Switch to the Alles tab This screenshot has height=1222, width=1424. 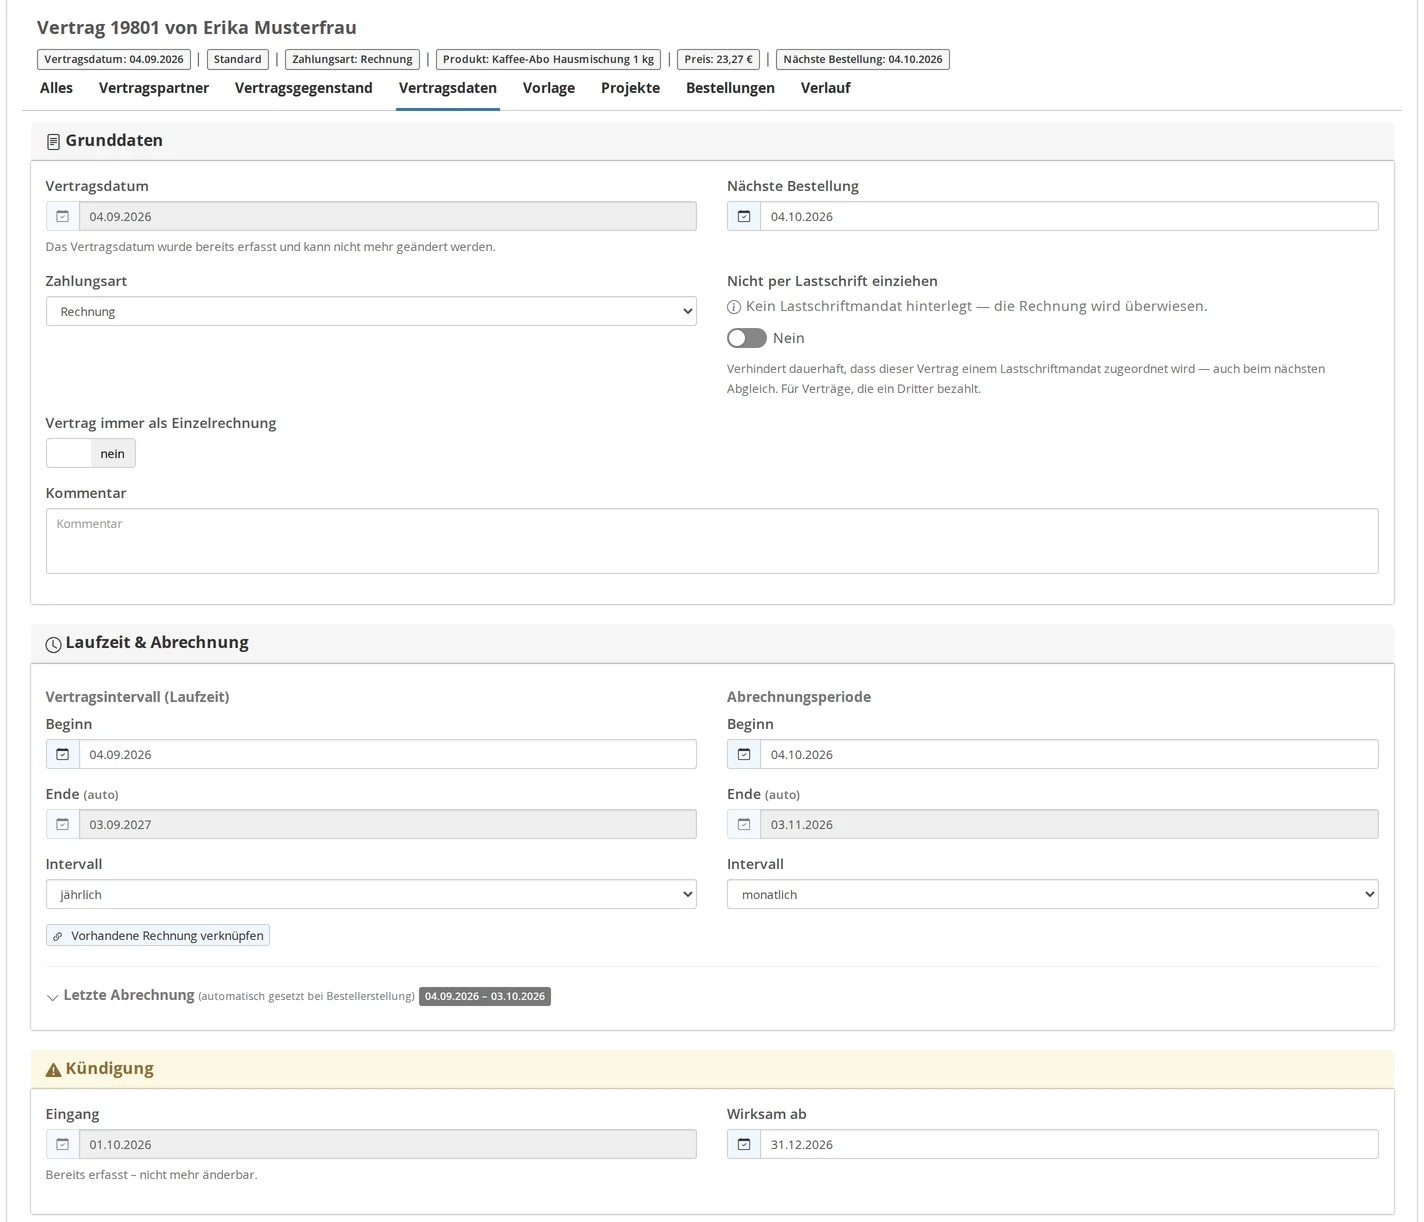[56, 88]
